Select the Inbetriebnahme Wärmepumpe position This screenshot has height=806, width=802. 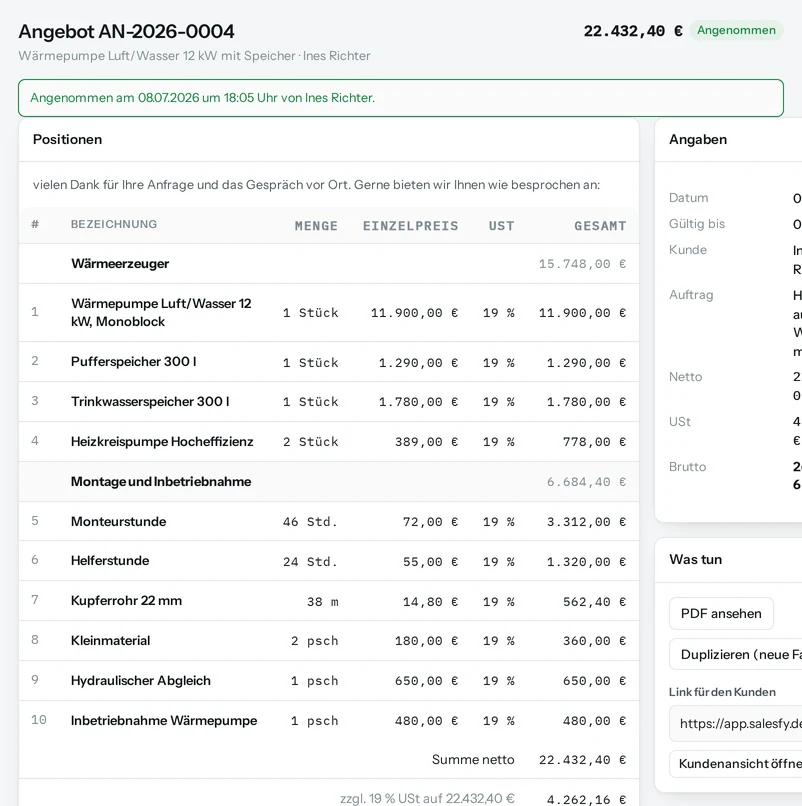click(x=329, y=721)
